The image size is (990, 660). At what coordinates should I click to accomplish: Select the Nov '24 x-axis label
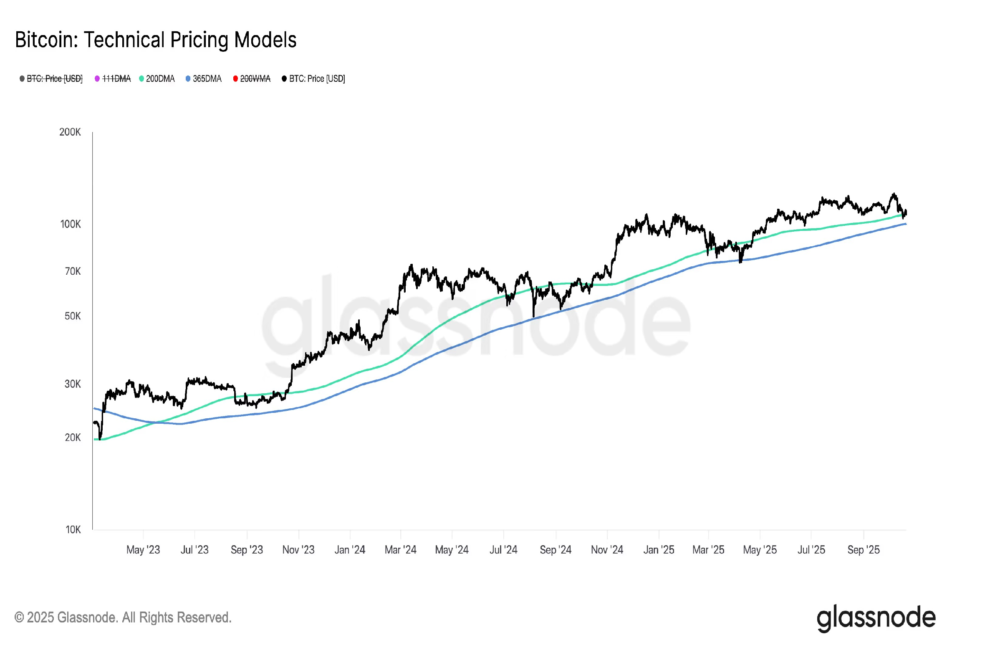pos(607,549)
